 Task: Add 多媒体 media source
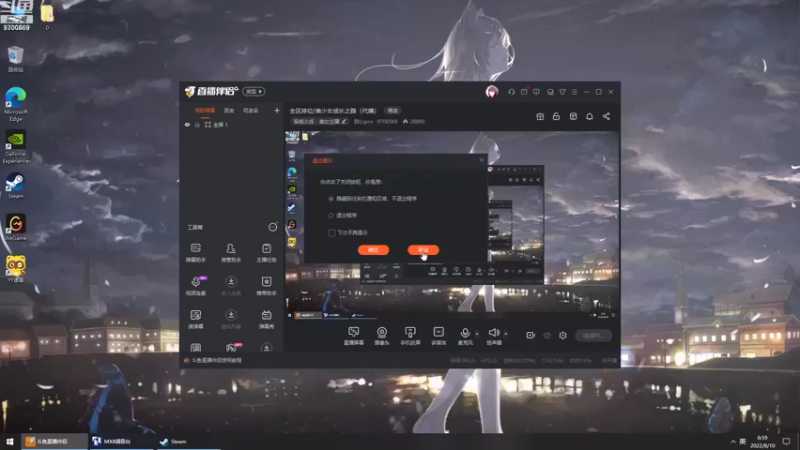tap(439, 336)
